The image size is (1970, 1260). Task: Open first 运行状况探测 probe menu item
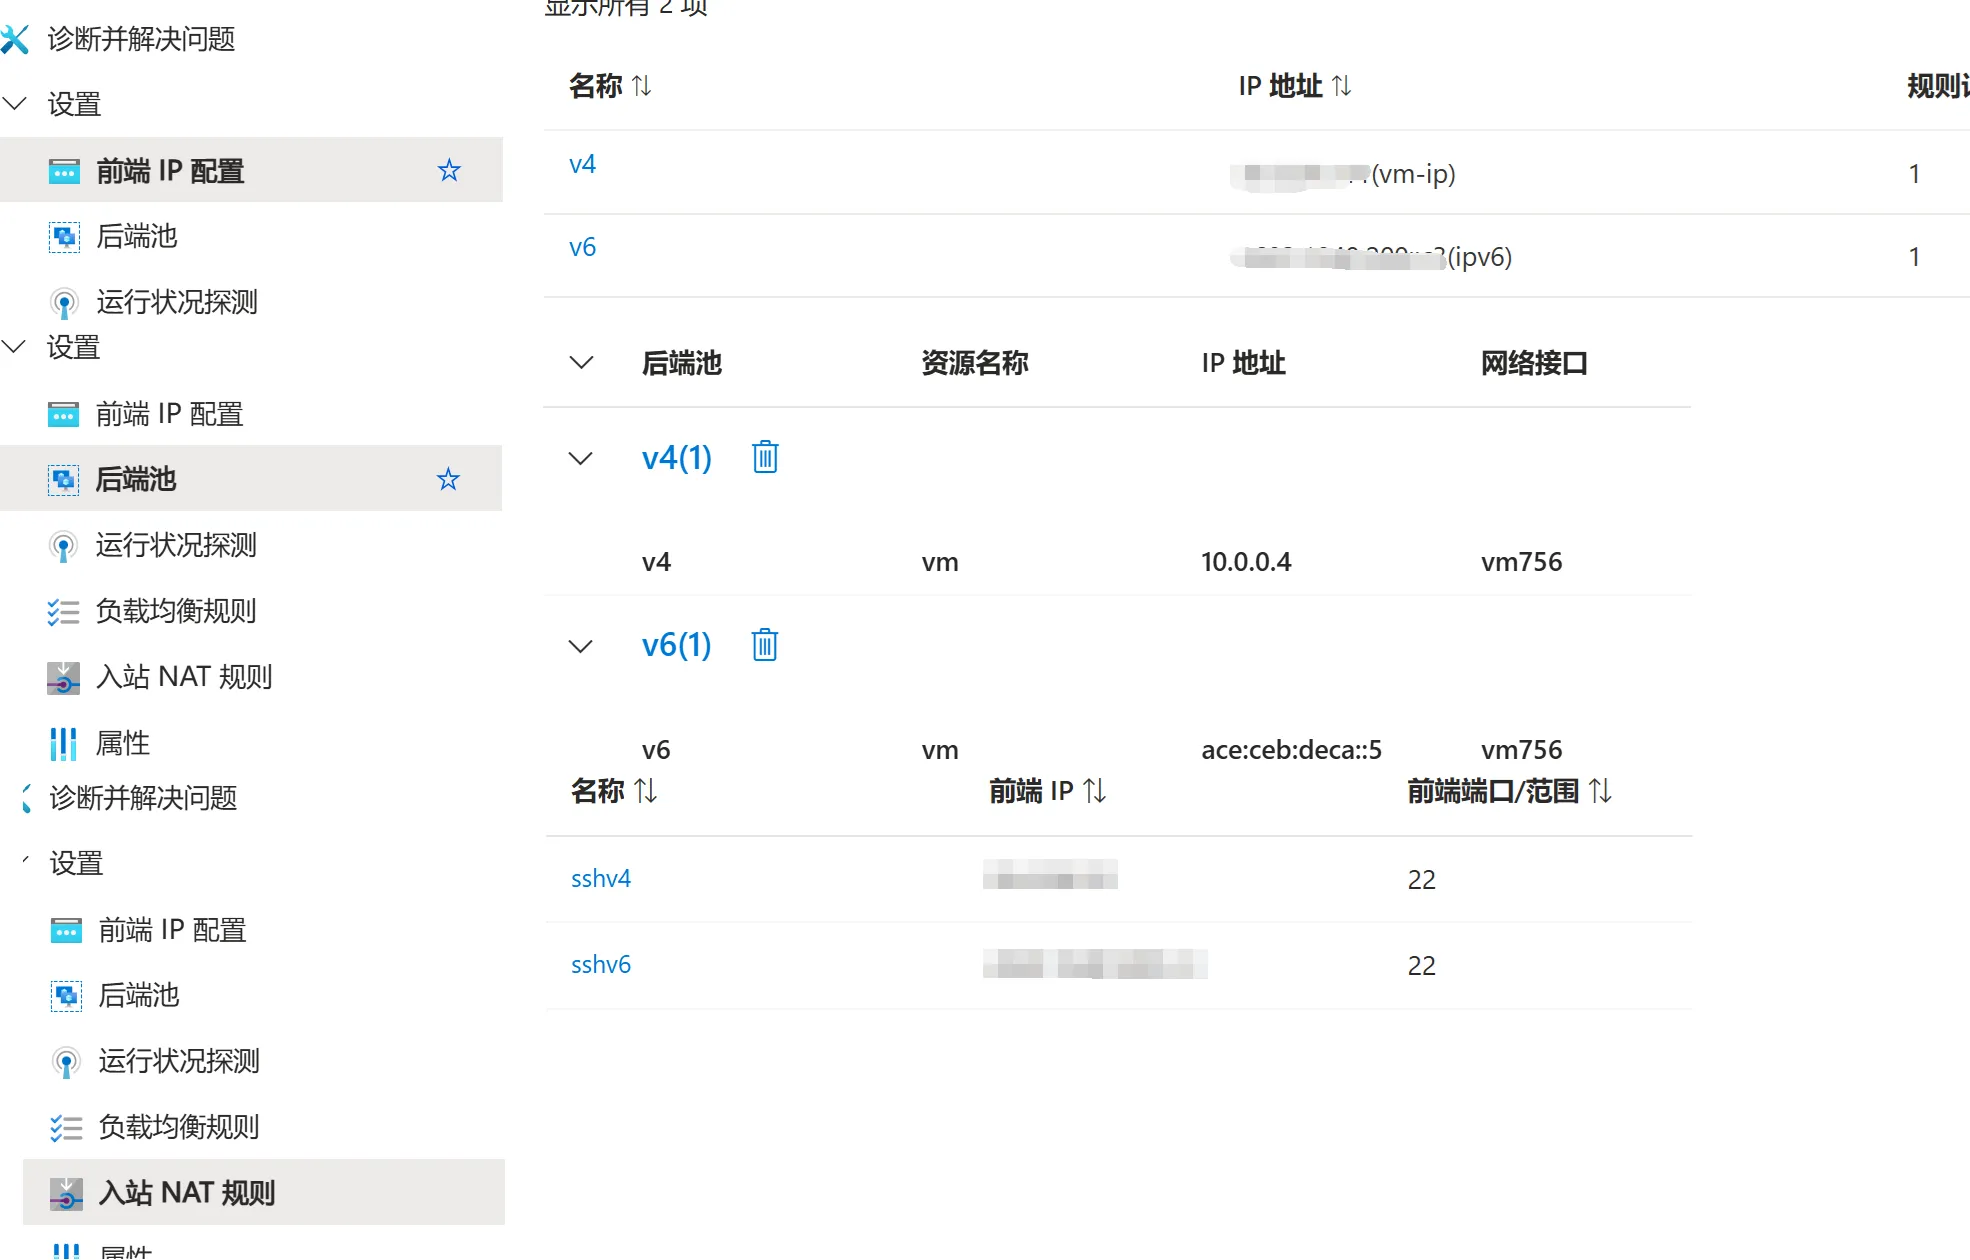[x=176, y=302]
